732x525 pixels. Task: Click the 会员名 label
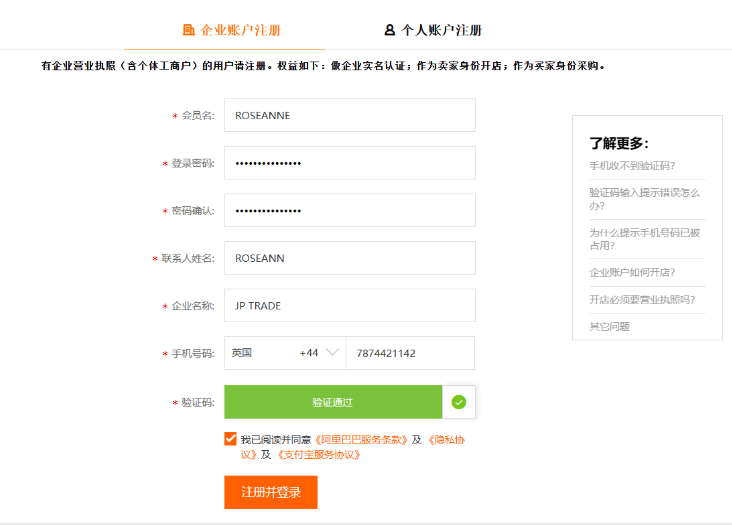pyautogui.click(x=198, y=115)
